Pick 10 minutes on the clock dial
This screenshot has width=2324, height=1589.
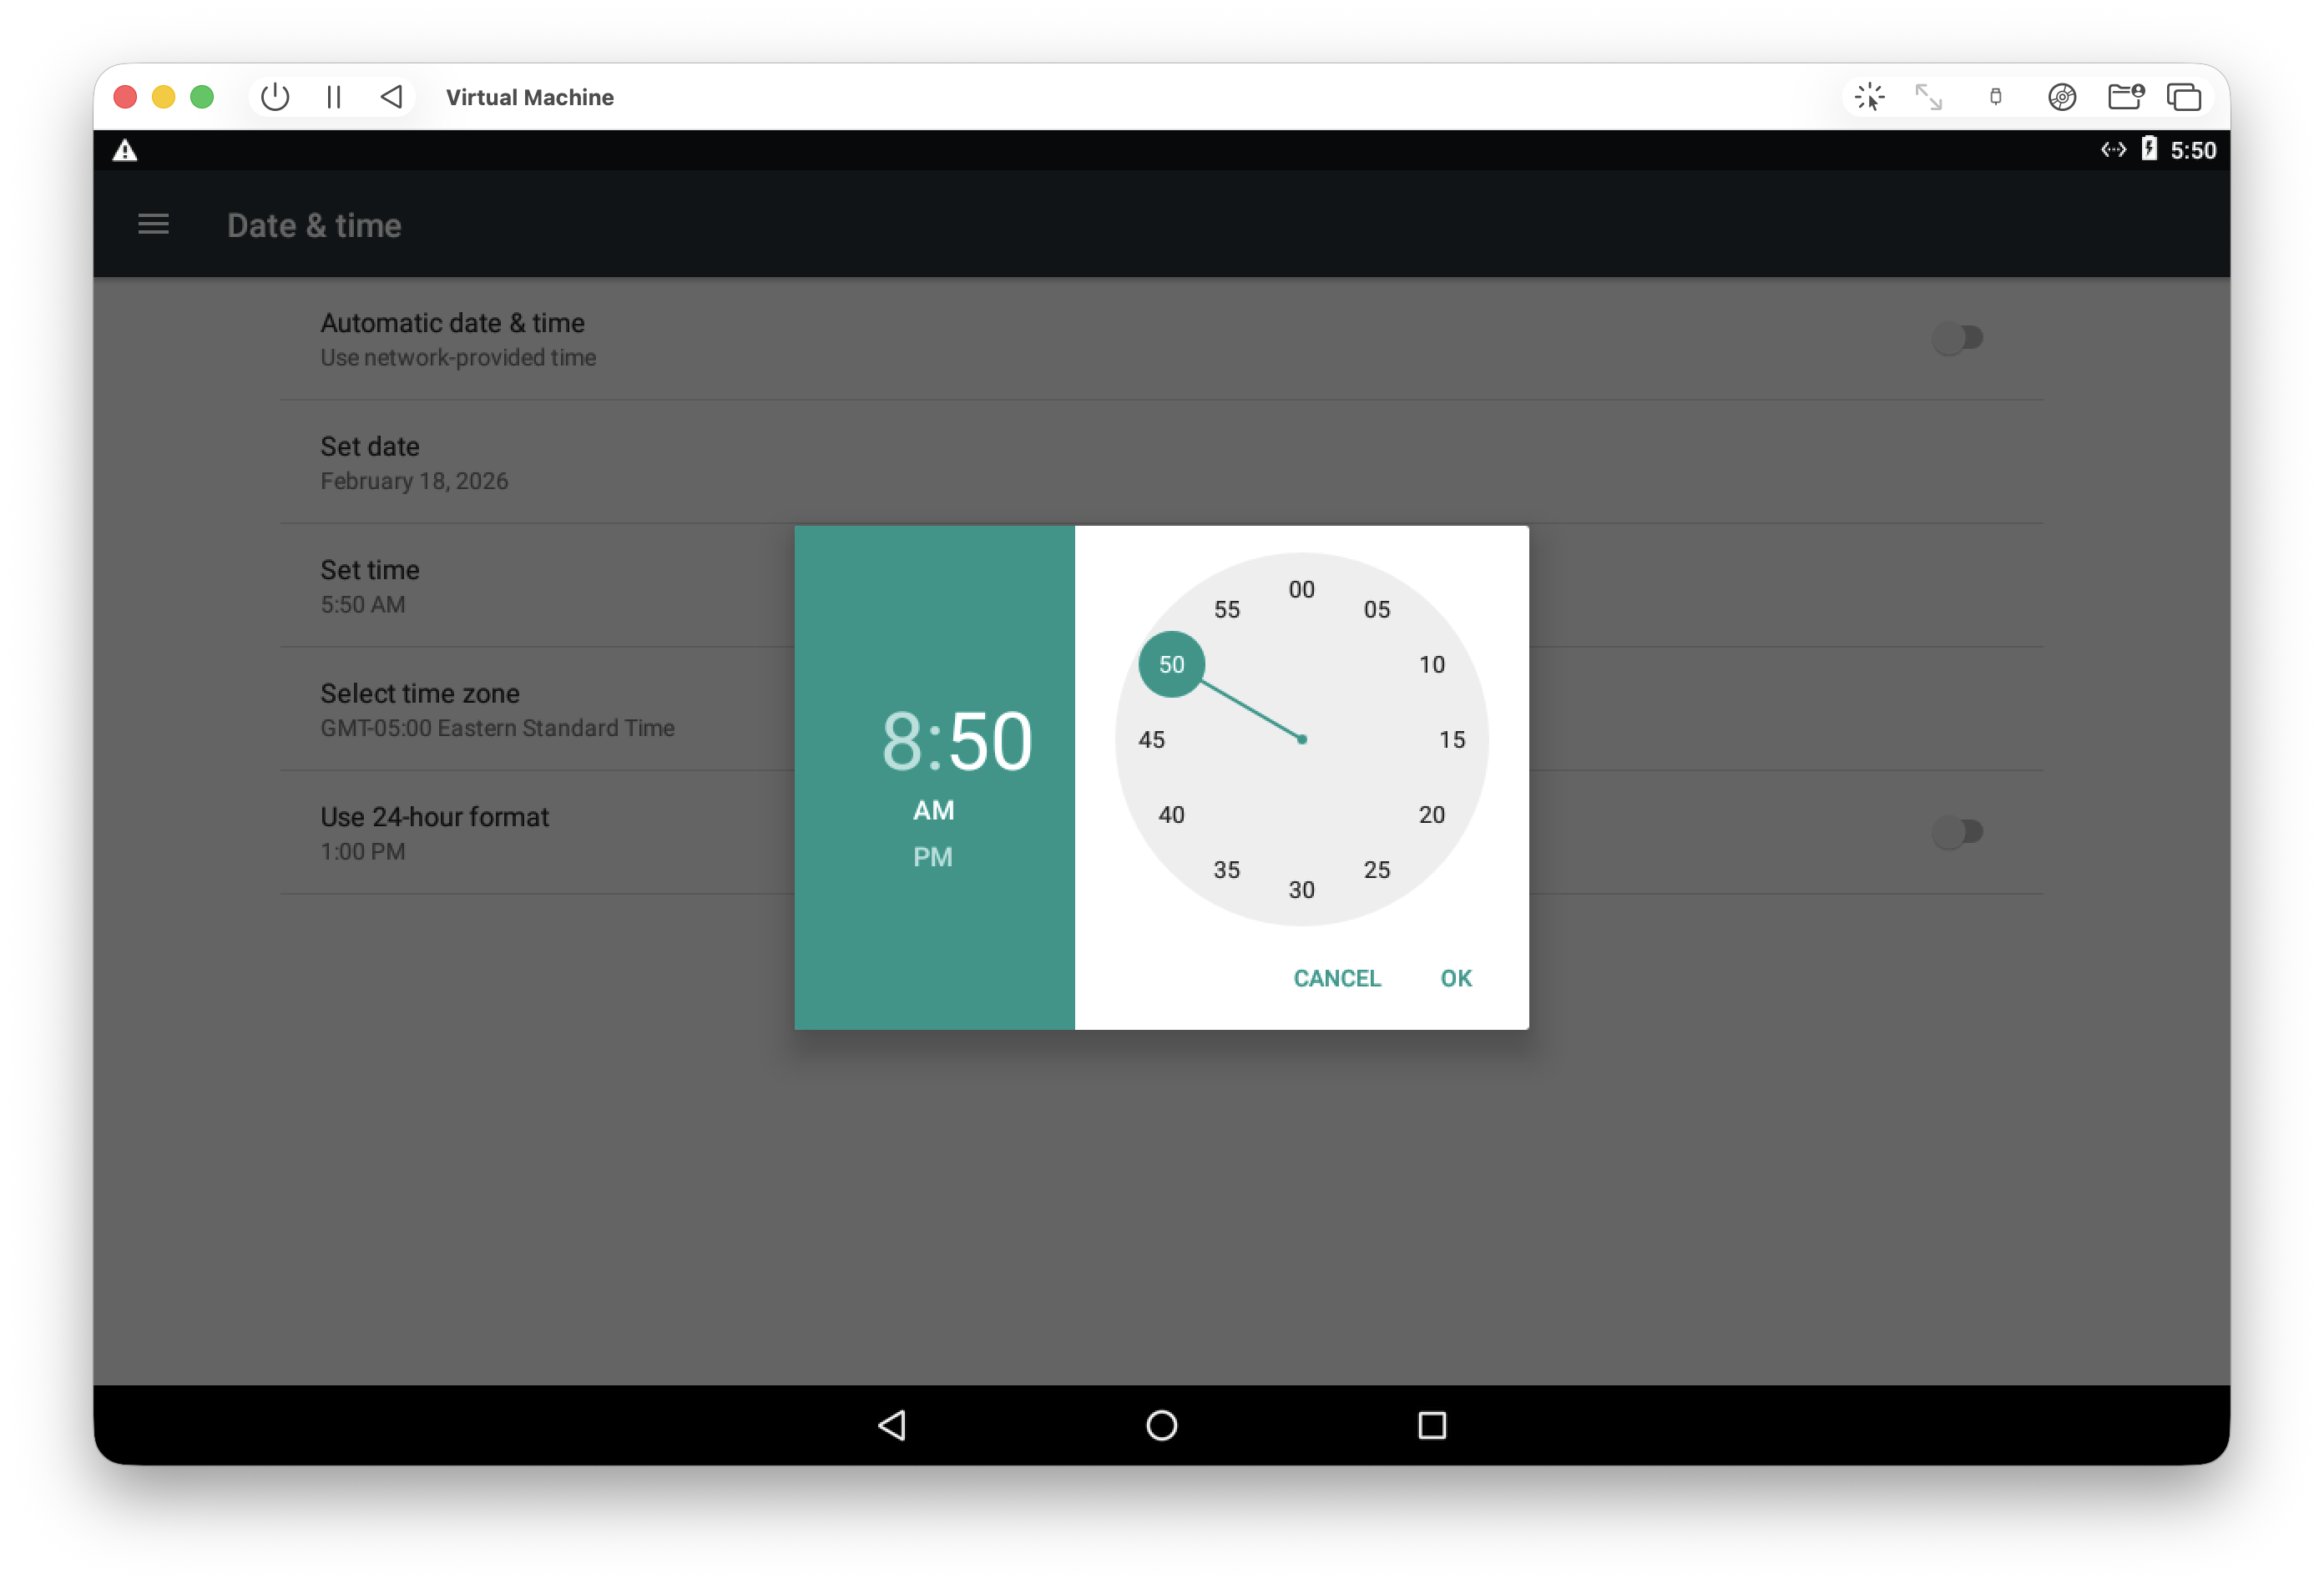coord(1432,665)
